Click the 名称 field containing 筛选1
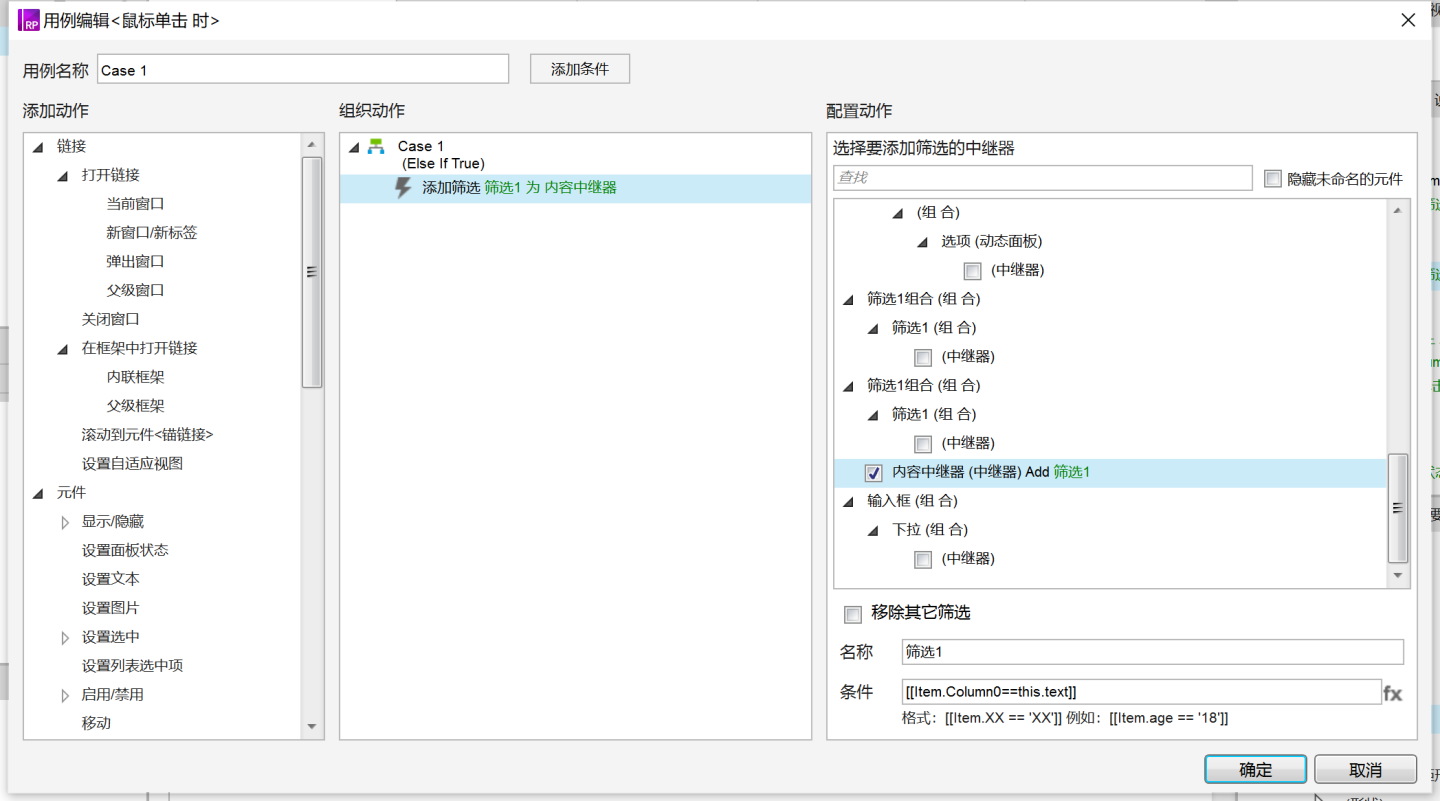Viewport: 1440px width, 801px height. point(1152,652)
